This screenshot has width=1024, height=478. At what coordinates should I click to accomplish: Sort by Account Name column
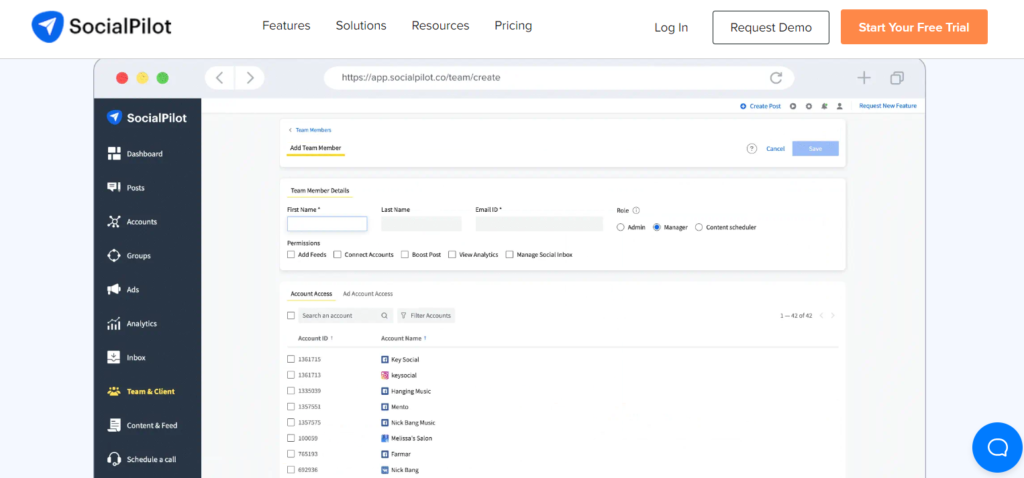click(x=404, y=338)
